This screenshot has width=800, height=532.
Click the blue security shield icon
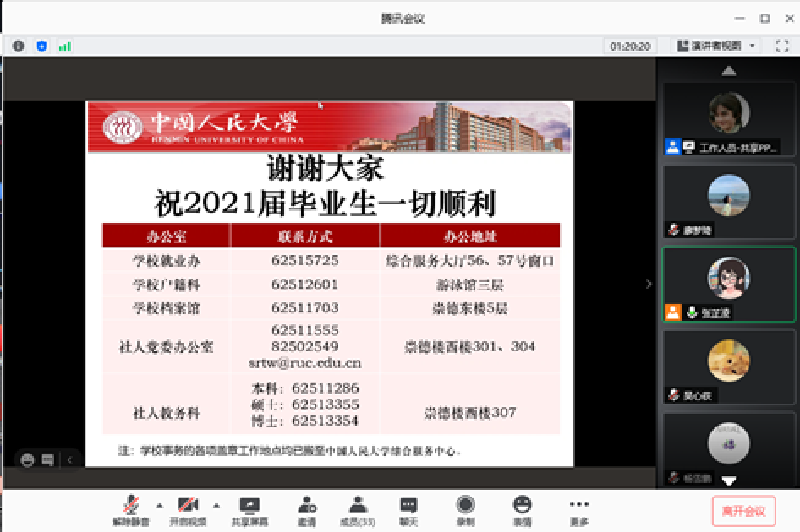point(42,46)
